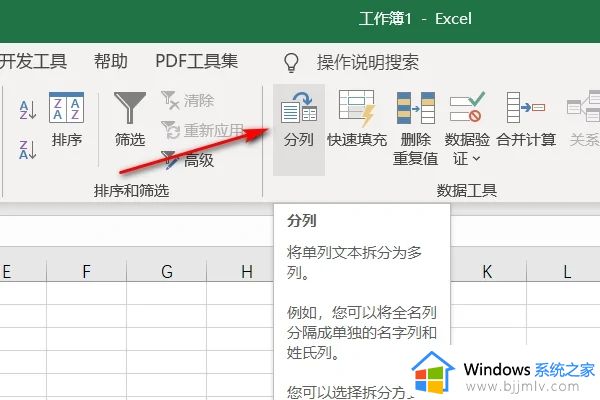Screen dimensions: 600x400
Task: Expand the 数据验证 dropdown arrow
Action: point(476,158)
